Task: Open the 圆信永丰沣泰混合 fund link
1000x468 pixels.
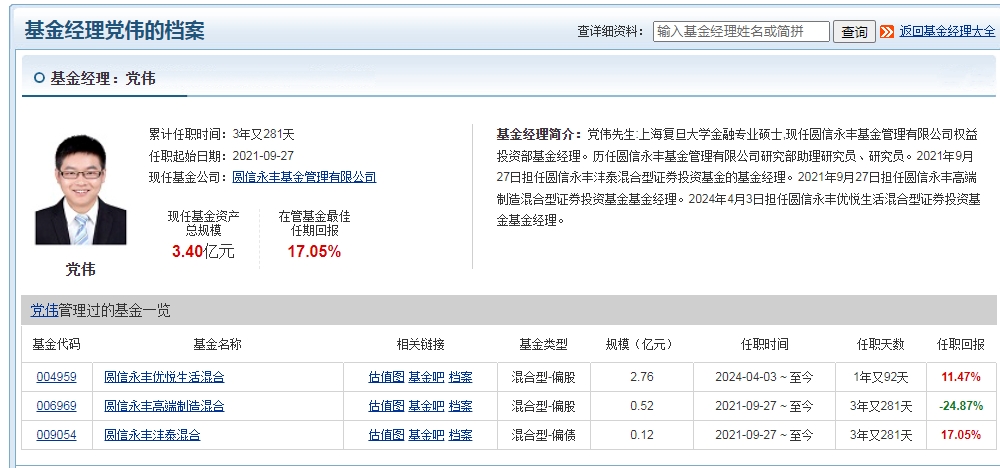Action: coord(152,435)
